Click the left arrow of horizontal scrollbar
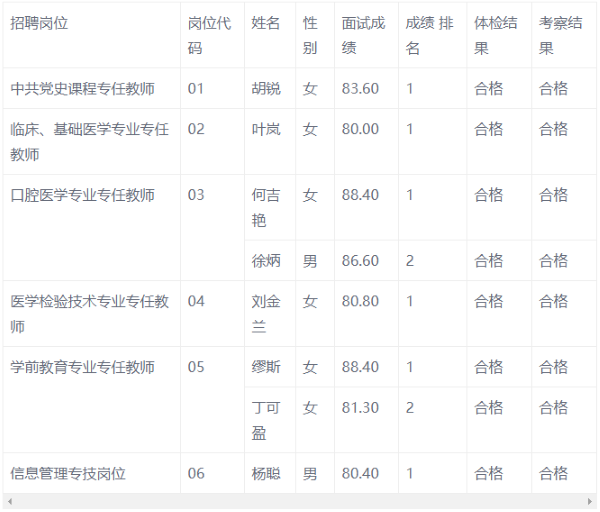600x512 pixels. pos(10,501)
